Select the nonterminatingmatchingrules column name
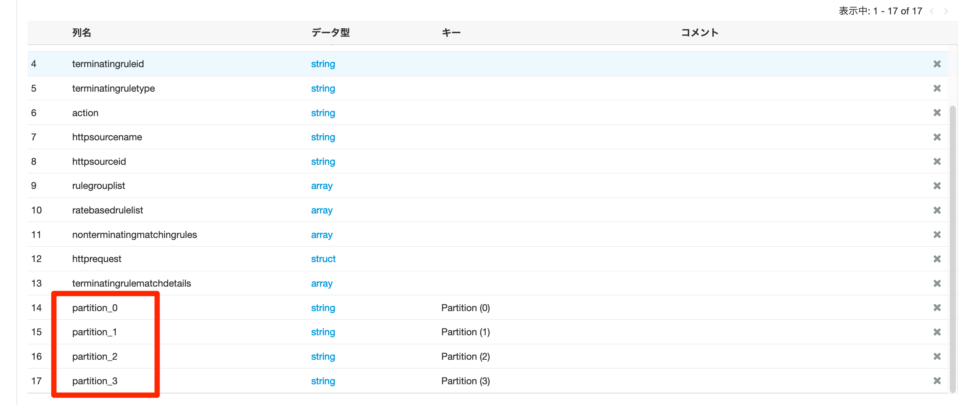 click(x=134, y=234)
